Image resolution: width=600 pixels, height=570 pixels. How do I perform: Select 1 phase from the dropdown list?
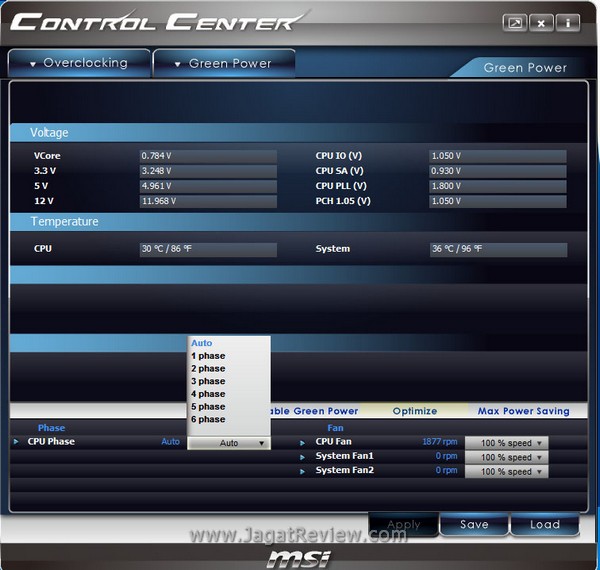209,356
